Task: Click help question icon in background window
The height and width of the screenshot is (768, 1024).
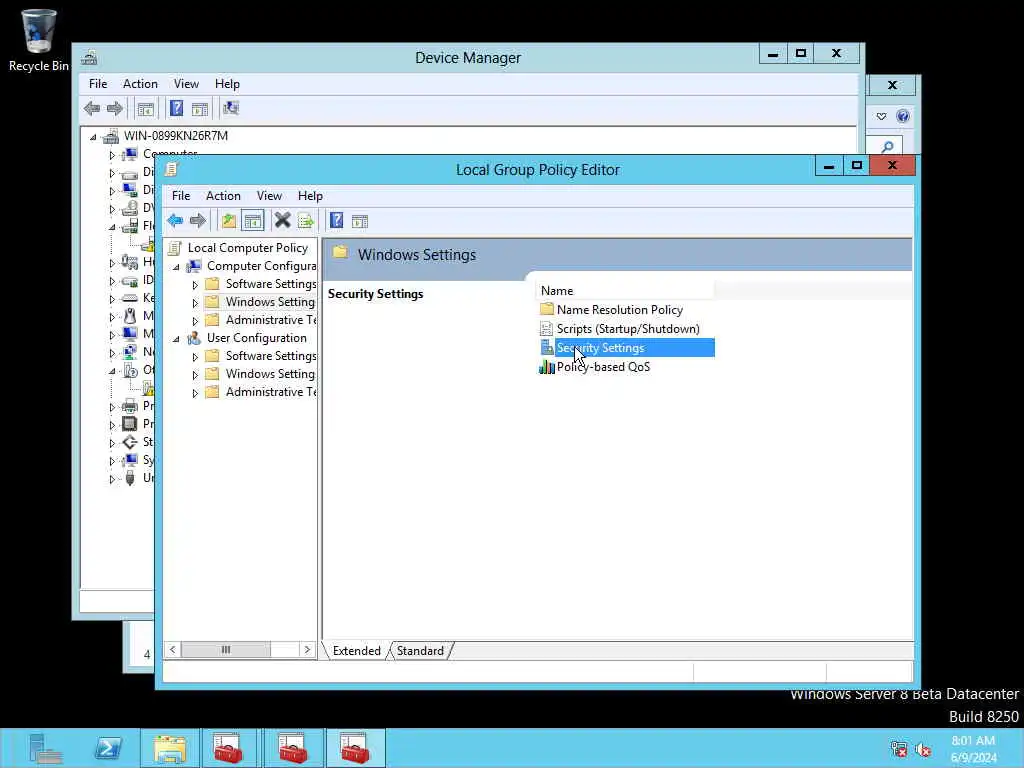Action: (903, 116)
